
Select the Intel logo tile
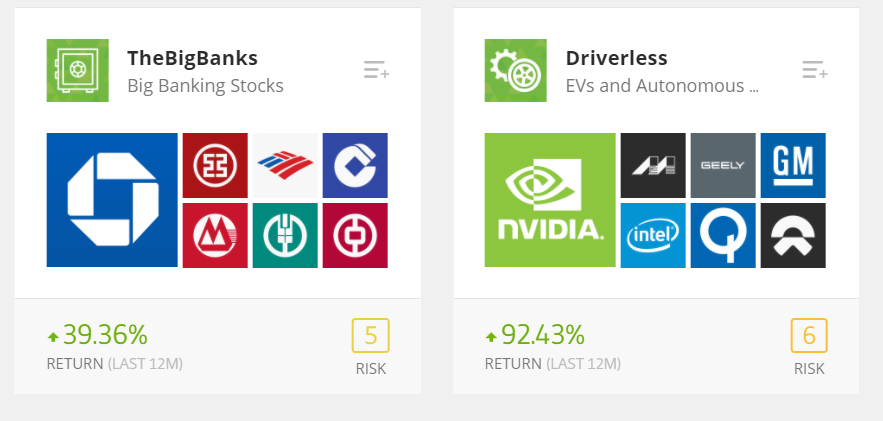pyautogui.click(x=653, y=235)
